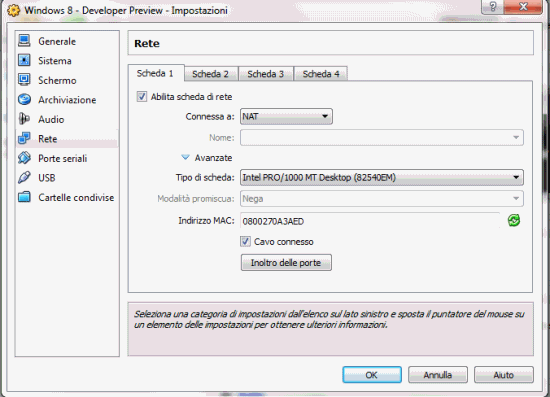The width and height of the screenshot is (550, 397).
Task: Regenerate MAC address with green refresh icon
Action: [514, 221]
